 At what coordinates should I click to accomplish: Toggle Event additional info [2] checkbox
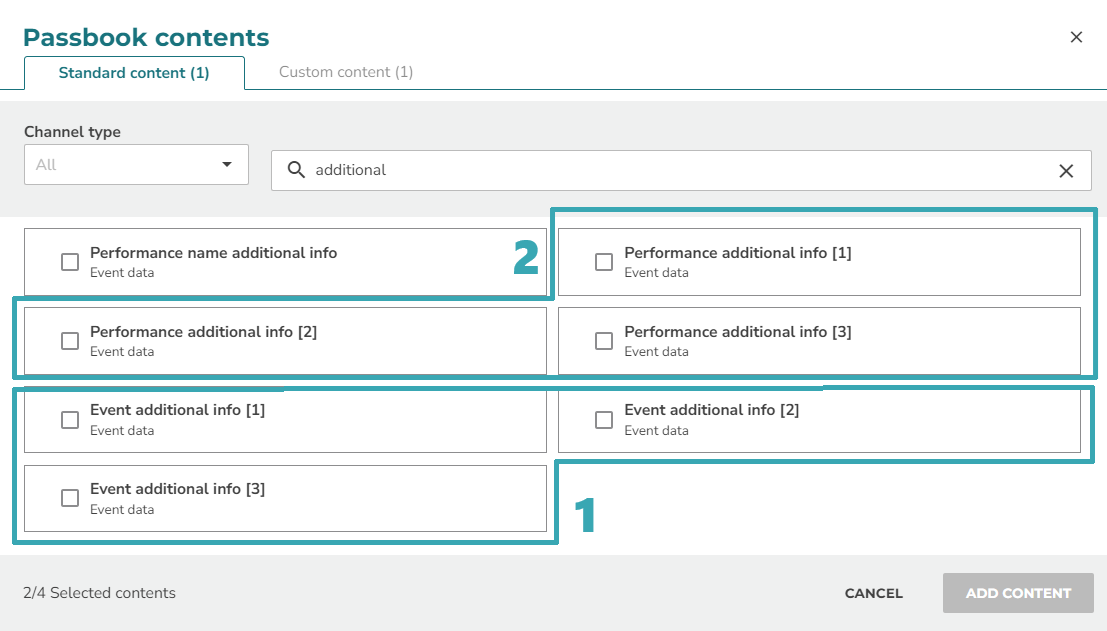(604, 420)
